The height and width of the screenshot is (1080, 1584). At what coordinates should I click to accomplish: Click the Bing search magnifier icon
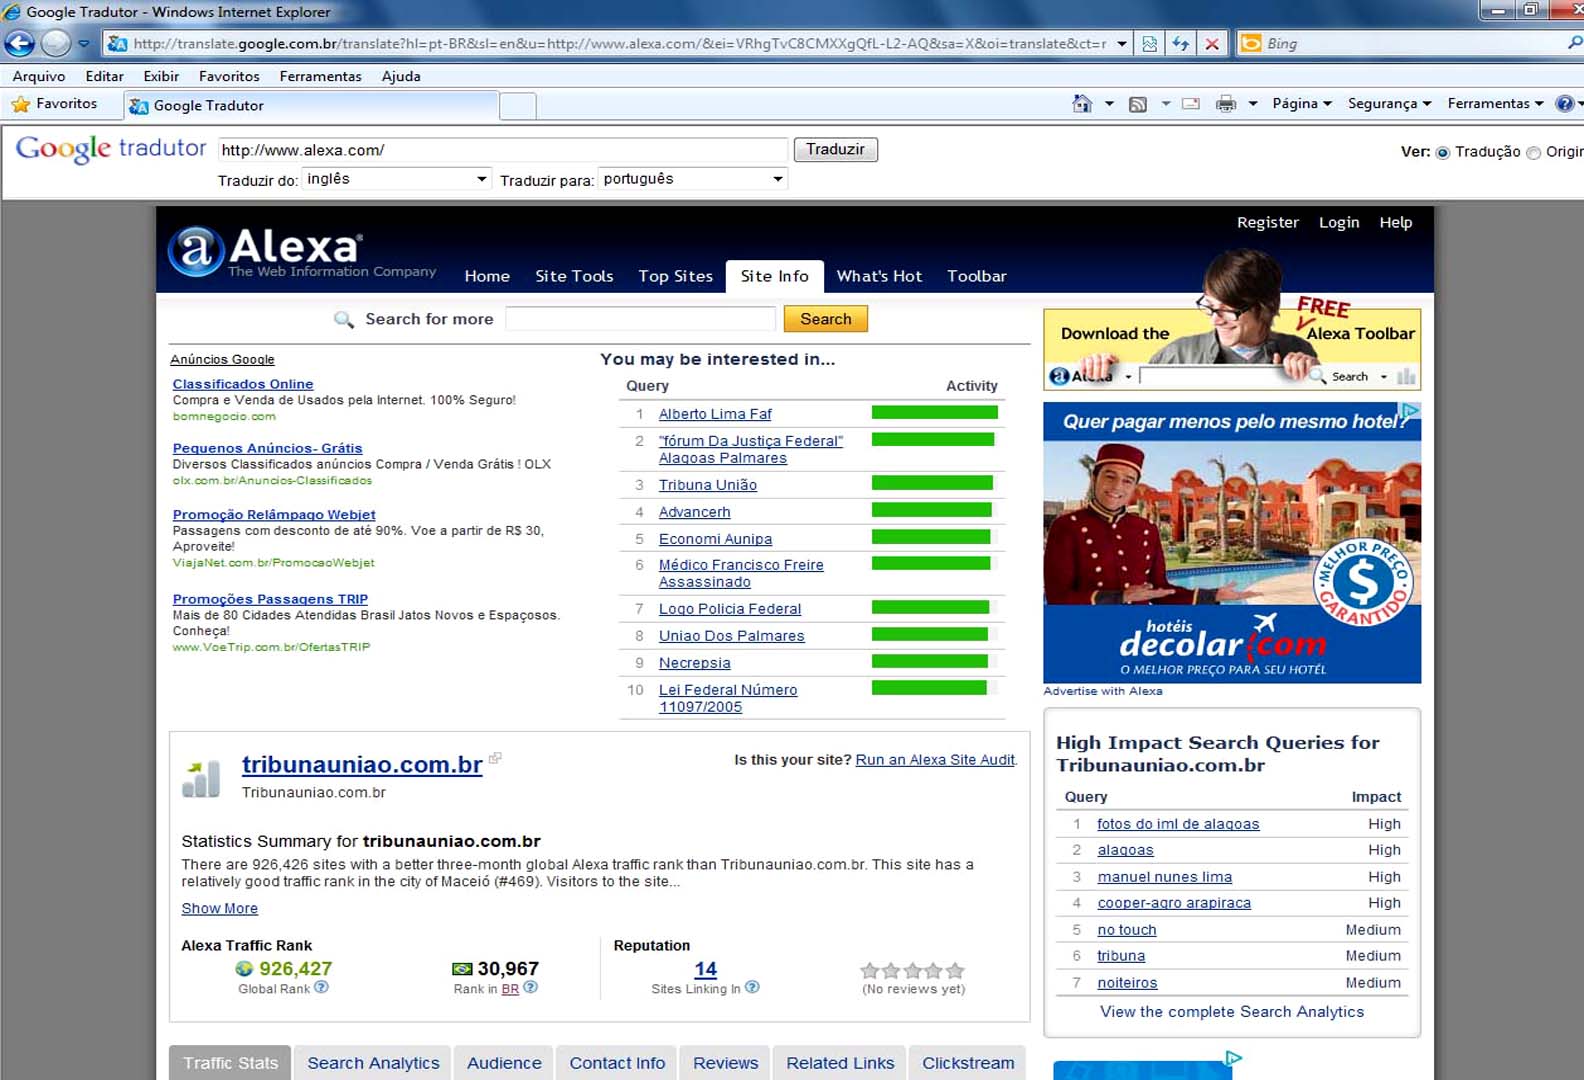tap(1575, 43)
